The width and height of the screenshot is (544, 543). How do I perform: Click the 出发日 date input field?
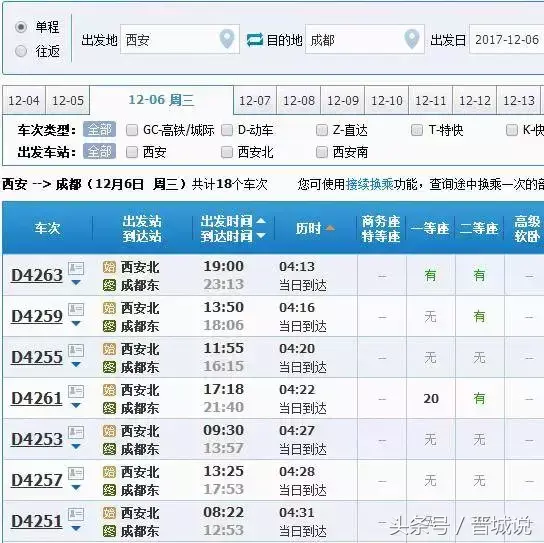(507, 39)
